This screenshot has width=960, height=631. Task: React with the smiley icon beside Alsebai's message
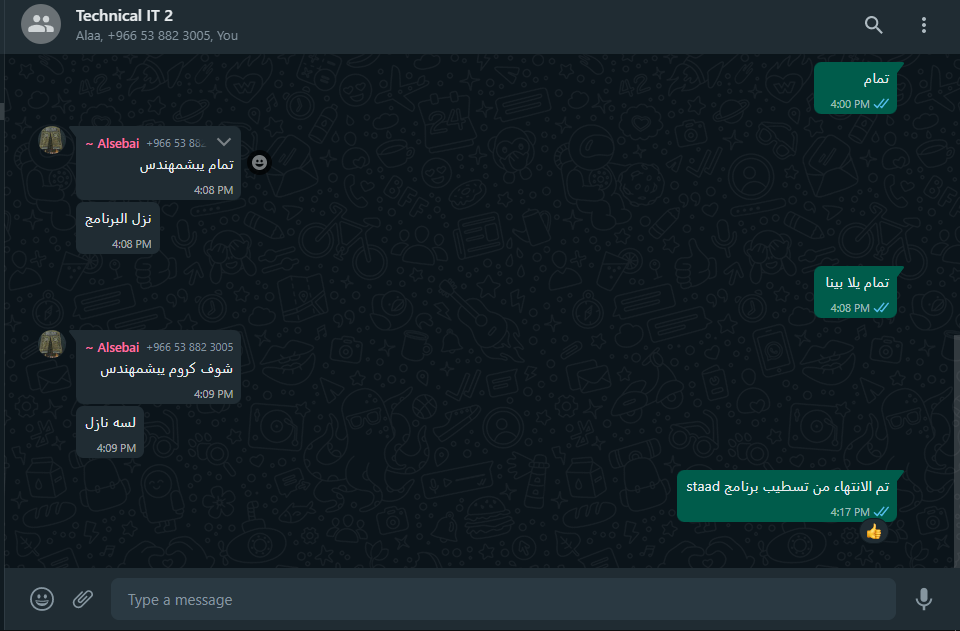click(x=259, y=162)
